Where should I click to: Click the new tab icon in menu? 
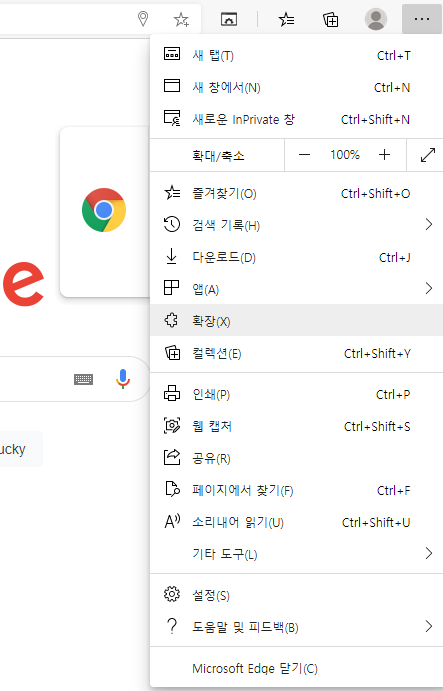point(172,54)
